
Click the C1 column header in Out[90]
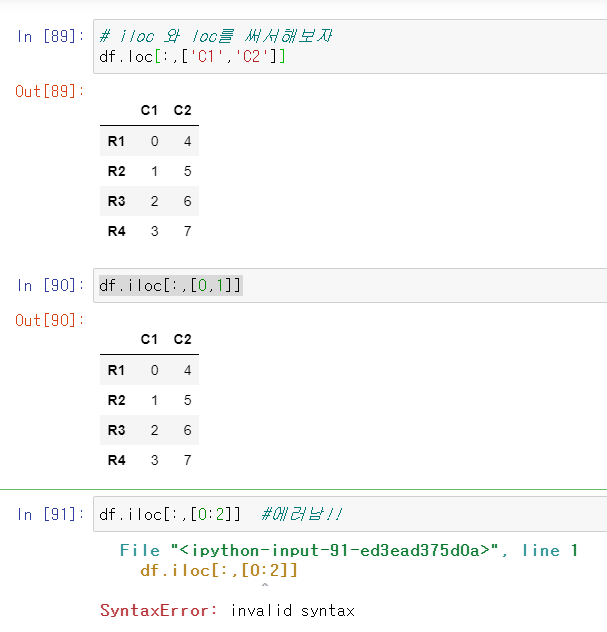pos(149,339)
